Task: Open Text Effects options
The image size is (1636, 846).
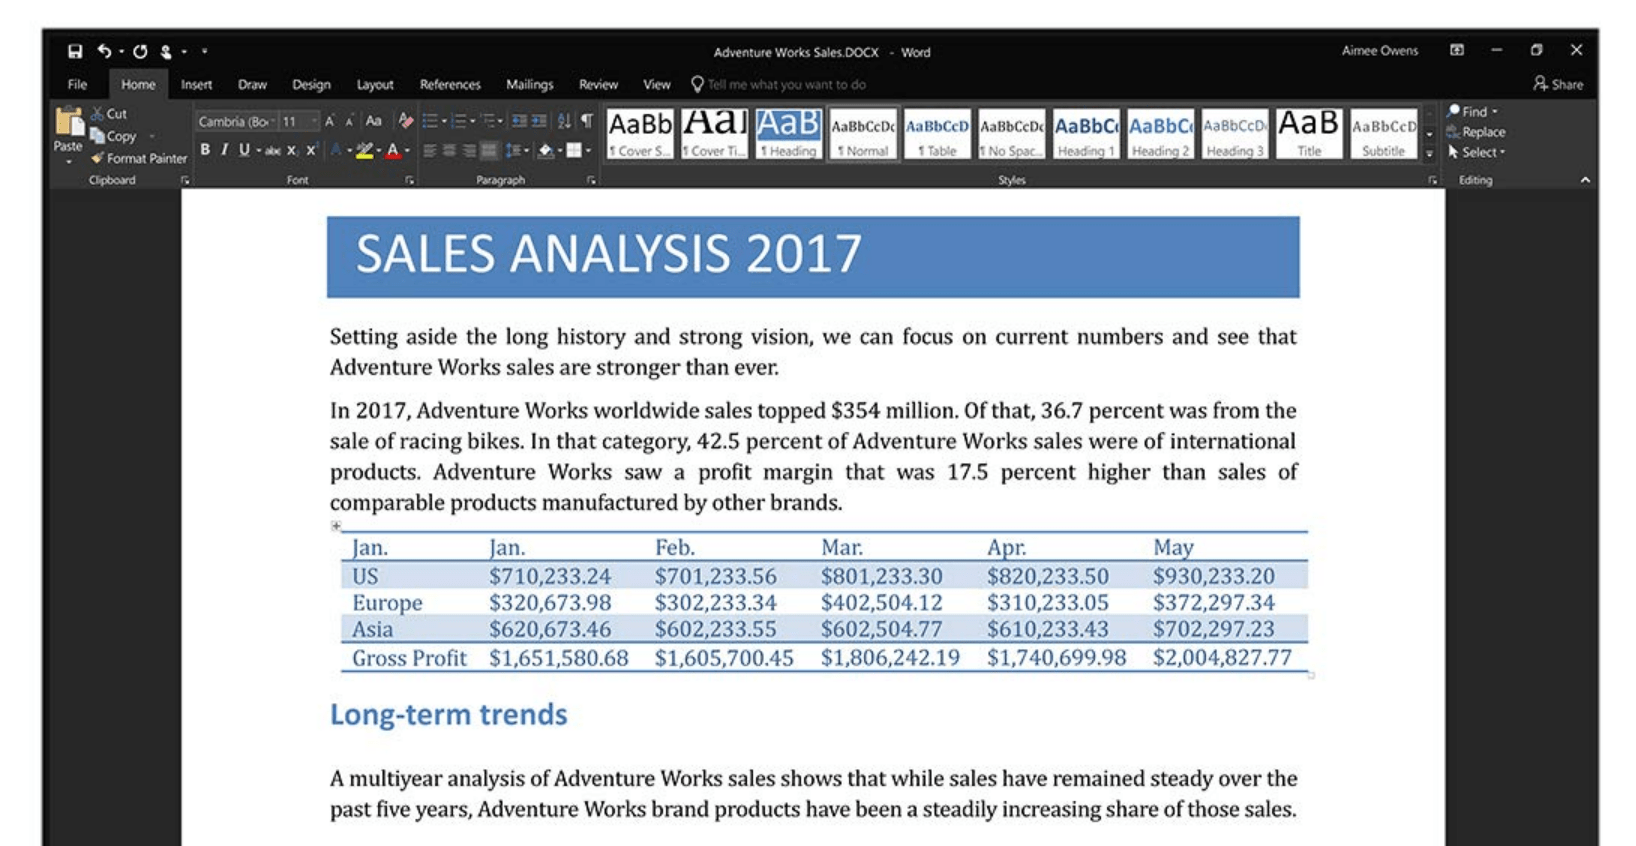Action: tap(336, 150)
